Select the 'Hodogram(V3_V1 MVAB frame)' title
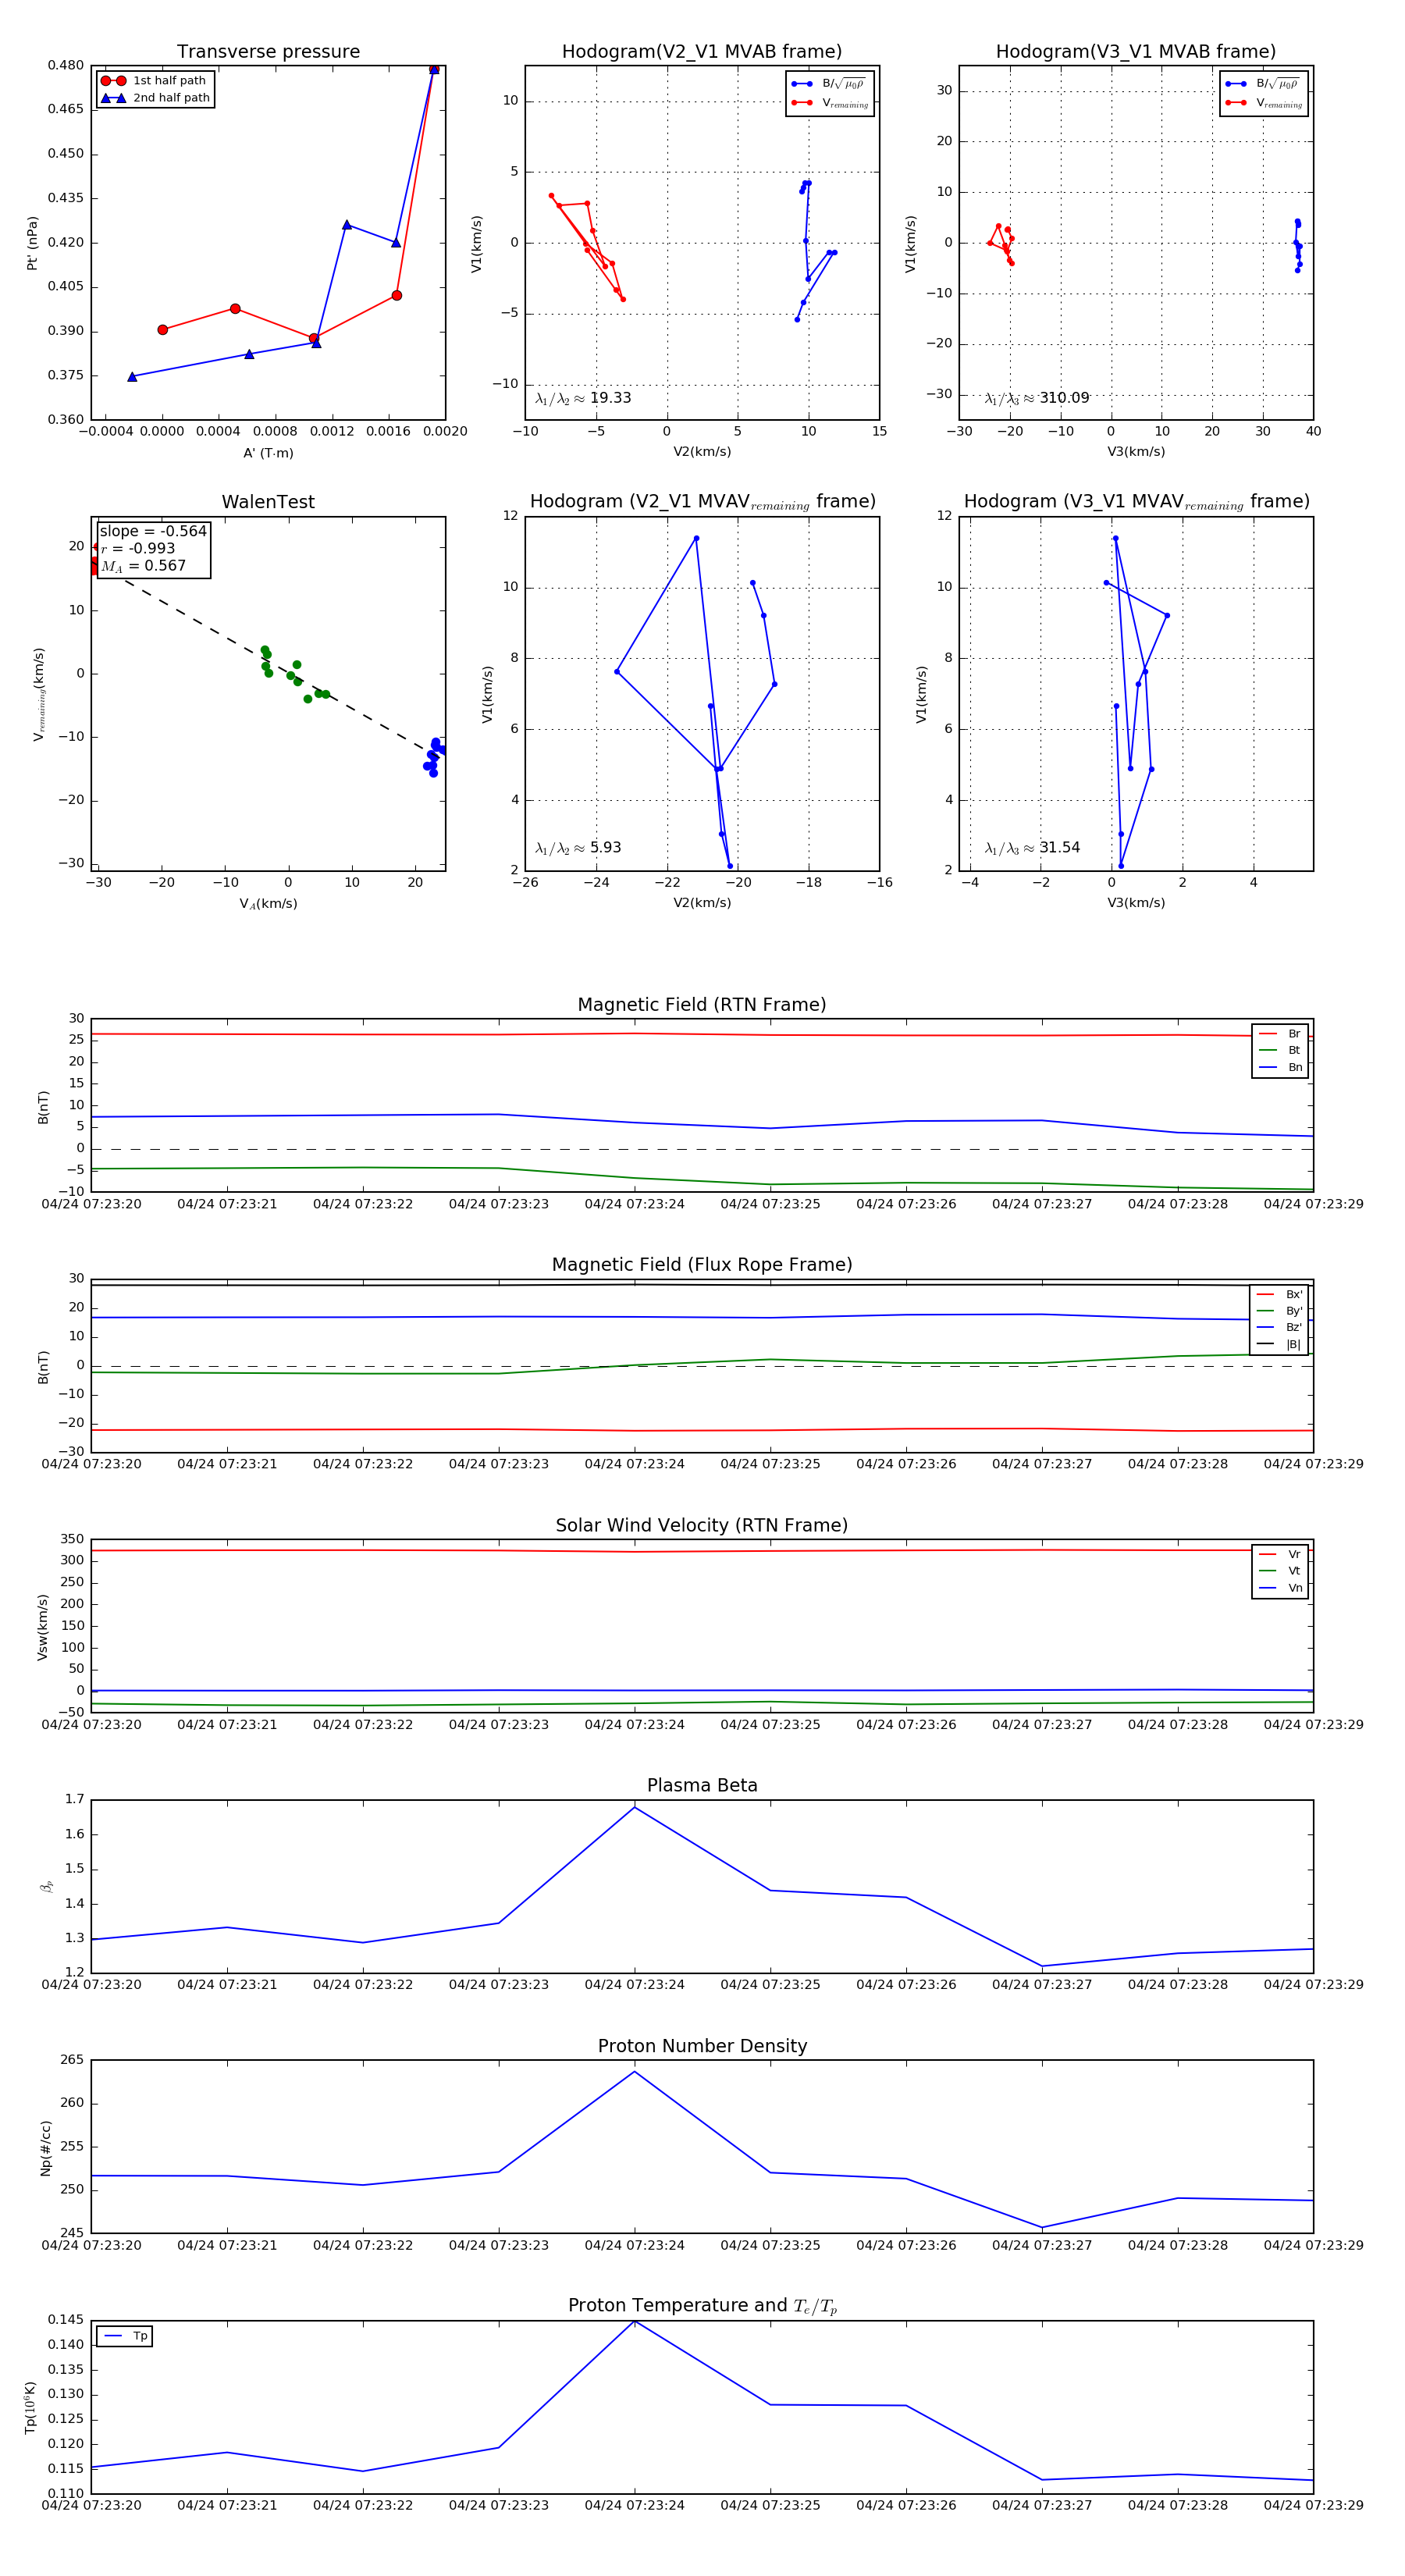1405x2576 pixels. click(1136, 52)
